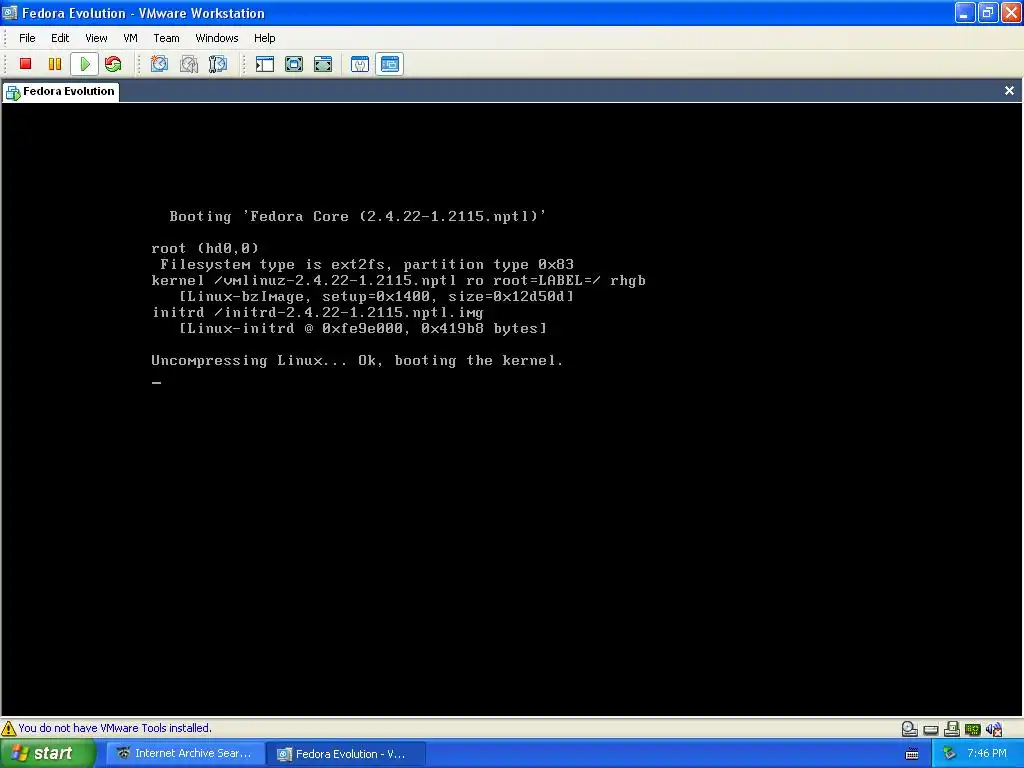Screen dimensions: 1024x768
Task: Activate quick switch mode icon
Action: point(323,64)
